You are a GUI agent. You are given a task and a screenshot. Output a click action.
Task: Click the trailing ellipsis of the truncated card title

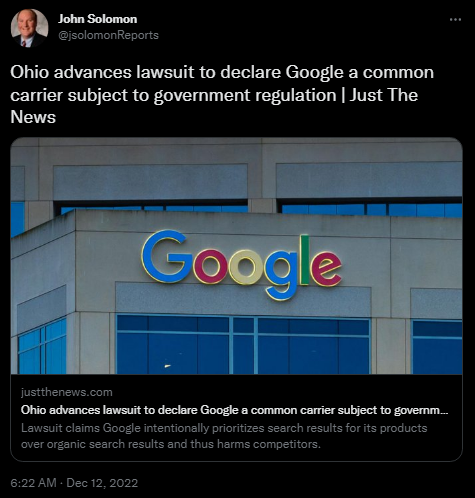(x=445, y=410)
